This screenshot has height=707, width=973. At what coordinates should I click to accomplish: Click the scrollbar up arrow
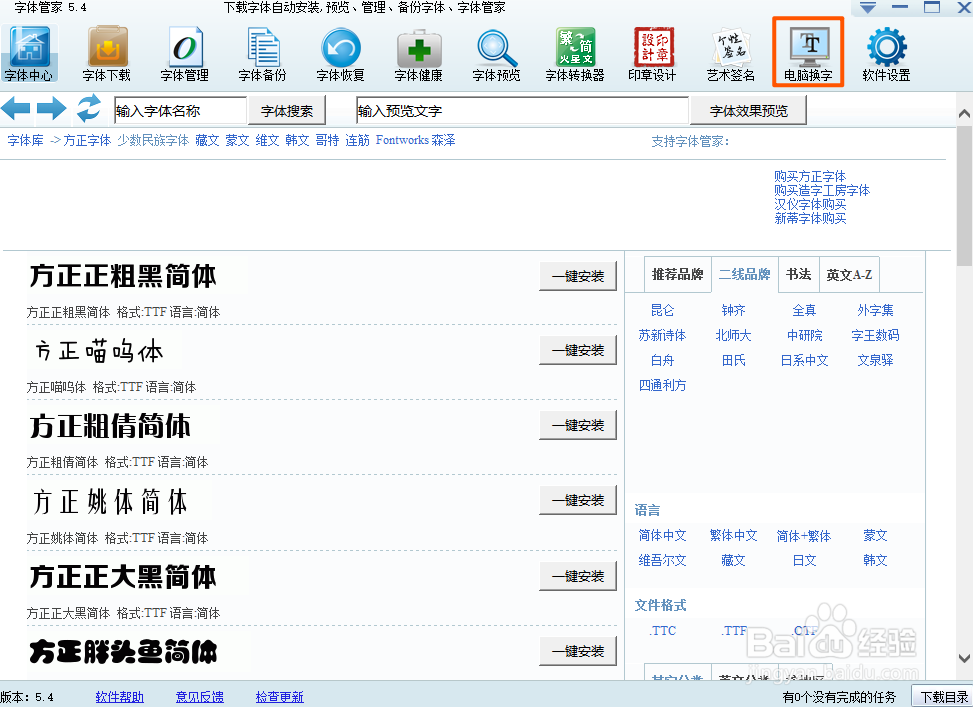(964, 114)
